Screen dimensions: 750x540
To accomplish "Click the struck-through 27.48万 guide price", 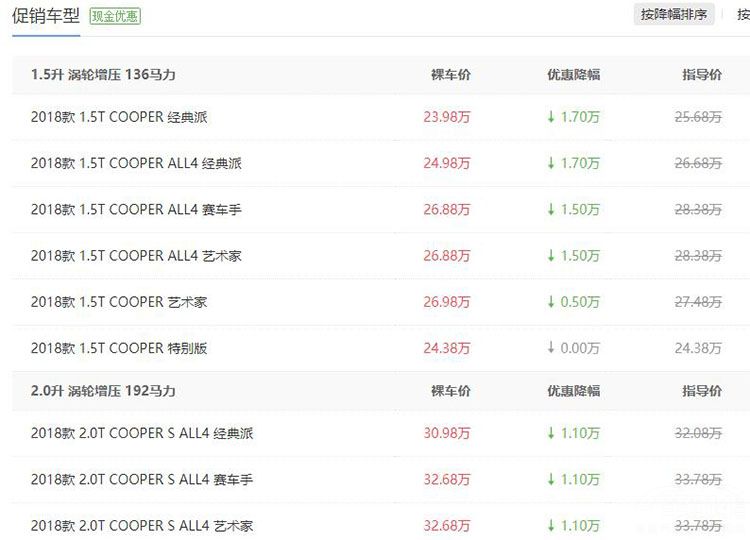I will [698, 302].
